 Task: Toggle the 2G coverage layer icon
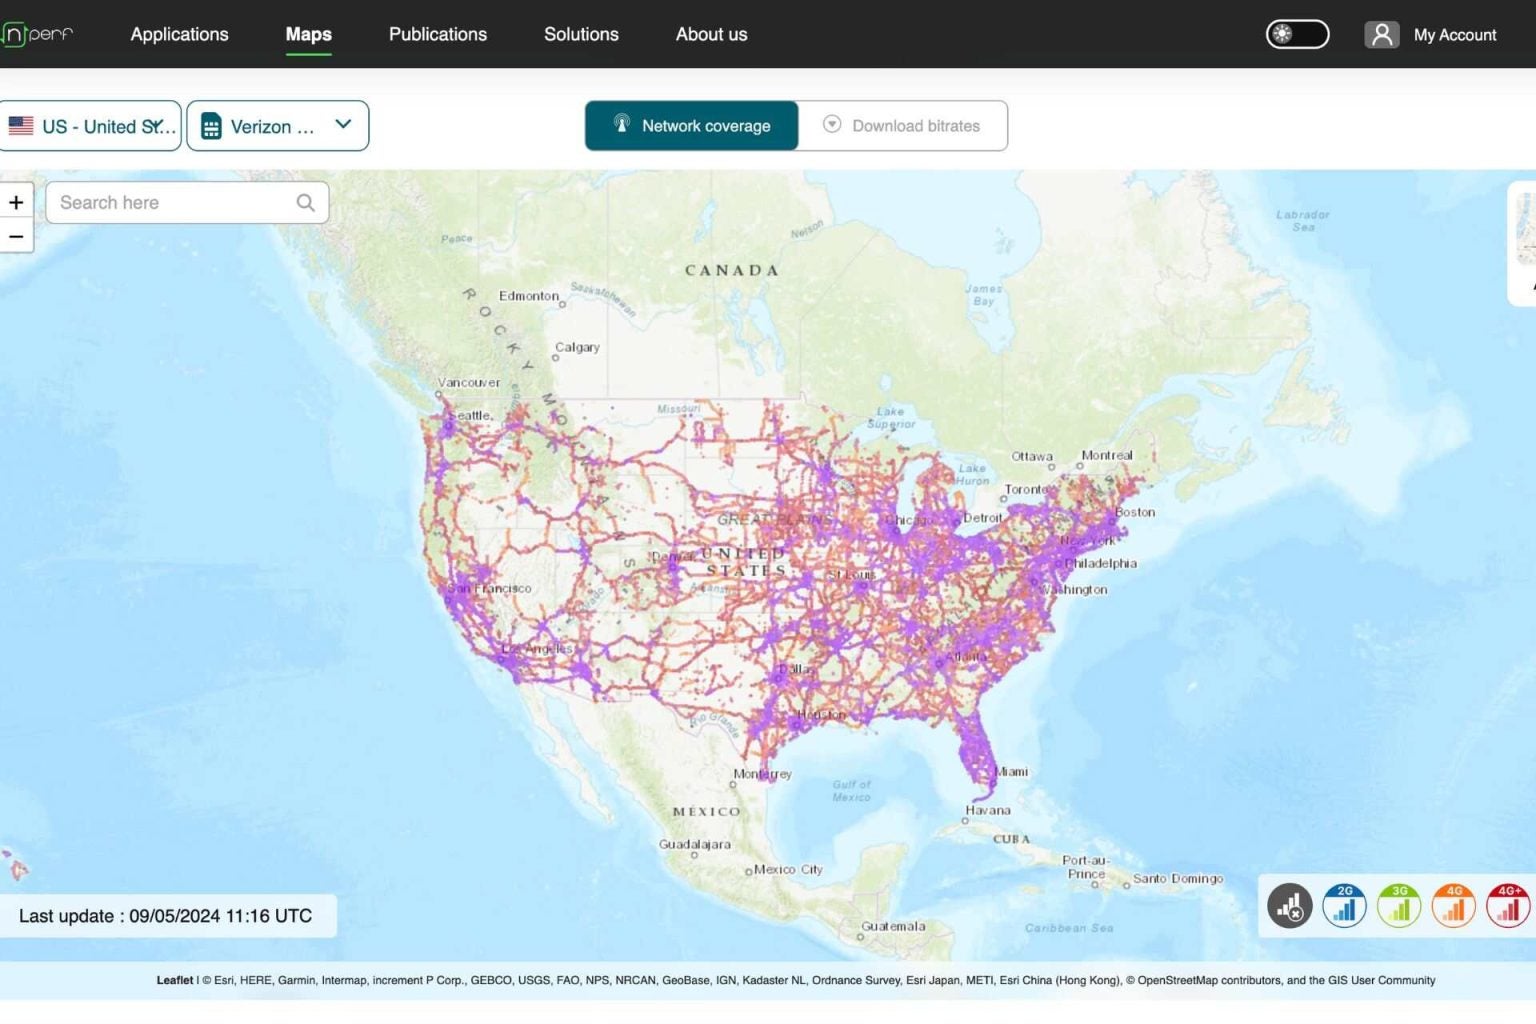tap(1344, 906)
